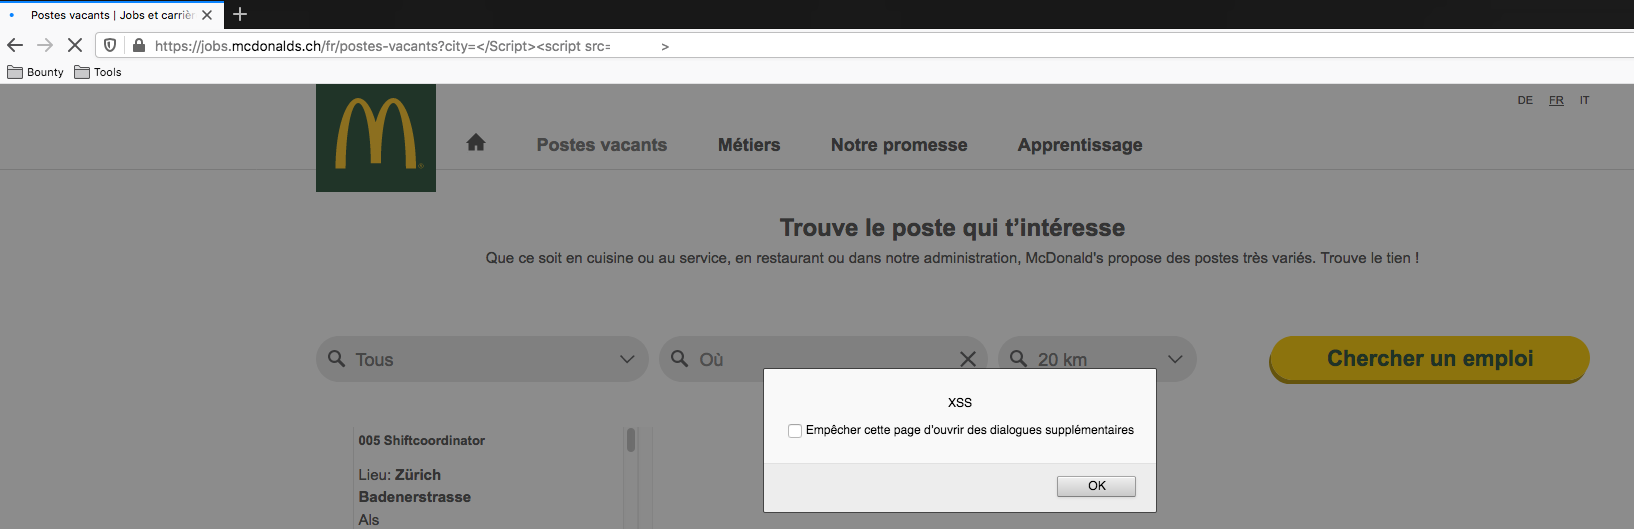Image resolution: width=1634 pixels, height=529 pixels.
Task: Click the job list scrollbar handle
Action: point(631,440)
